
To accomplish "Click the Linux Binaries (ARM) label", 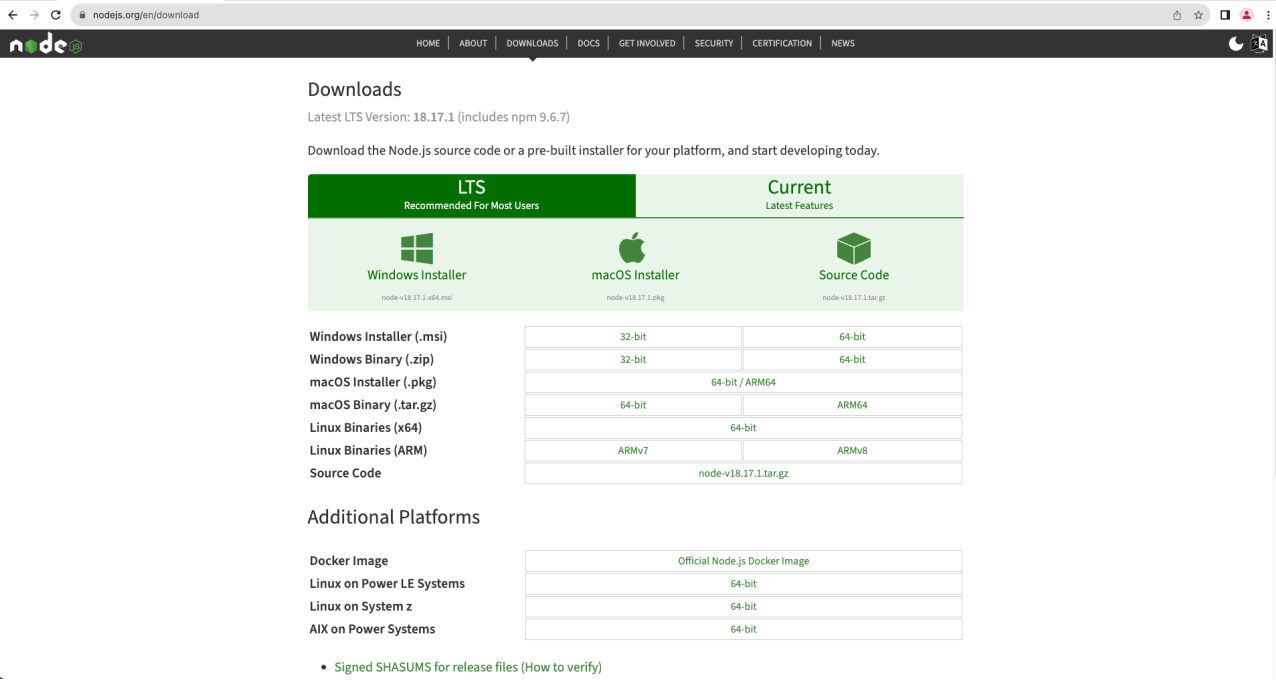I will pos(368,451).
